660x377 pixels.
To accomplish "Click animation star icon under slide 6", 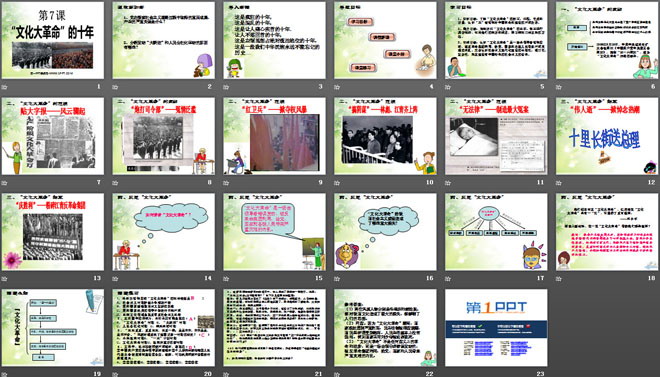I will pyautogui.click(x=559, y=87).
